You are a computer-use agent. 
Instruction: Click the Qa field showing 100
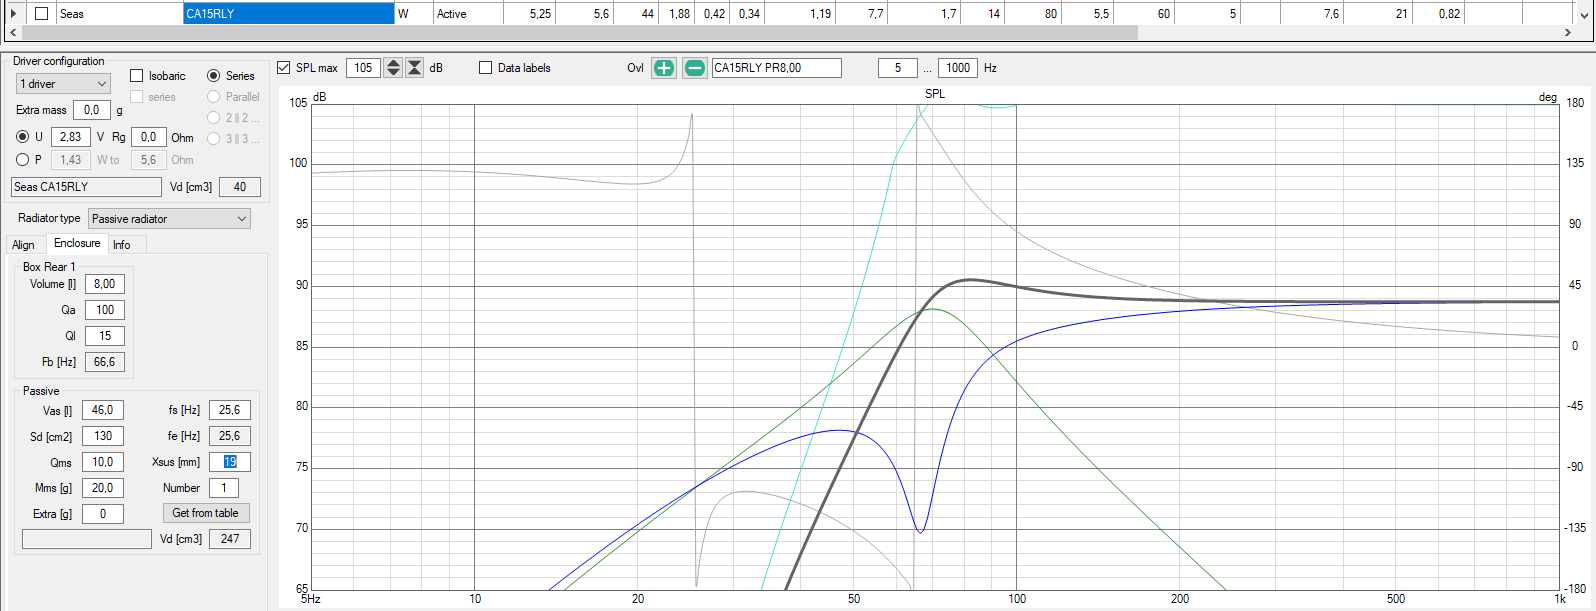coord(105,310)
